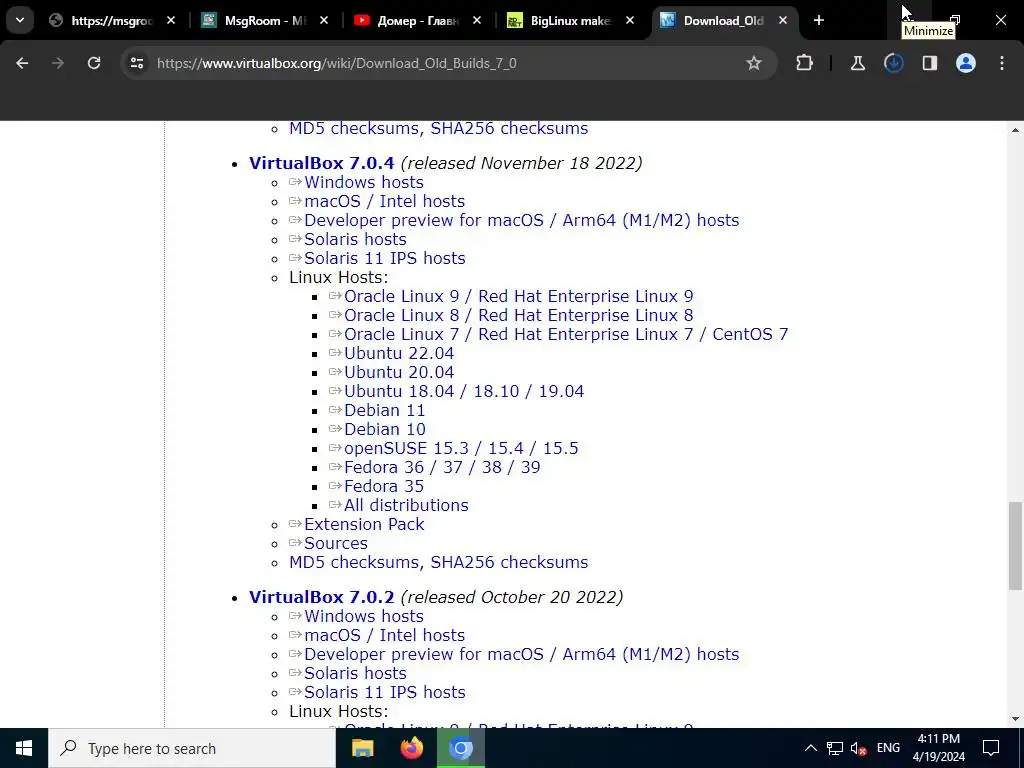
Task: Switch to the https://msgroom tab
Action: pyautogui.click(x=112, y=21)
